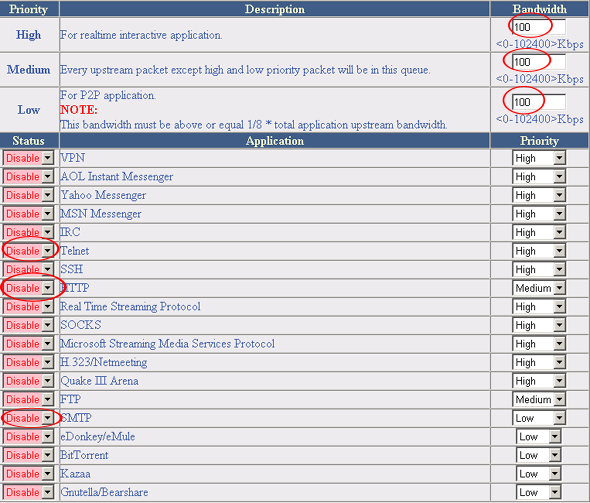Change the HTTP priority dropdown

tap(539, 288)
